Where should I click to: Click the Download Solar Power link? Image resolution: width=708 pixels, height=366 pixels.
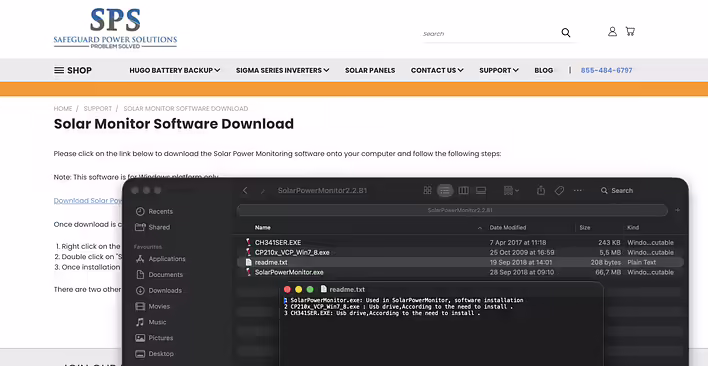[x=88, y=200]
